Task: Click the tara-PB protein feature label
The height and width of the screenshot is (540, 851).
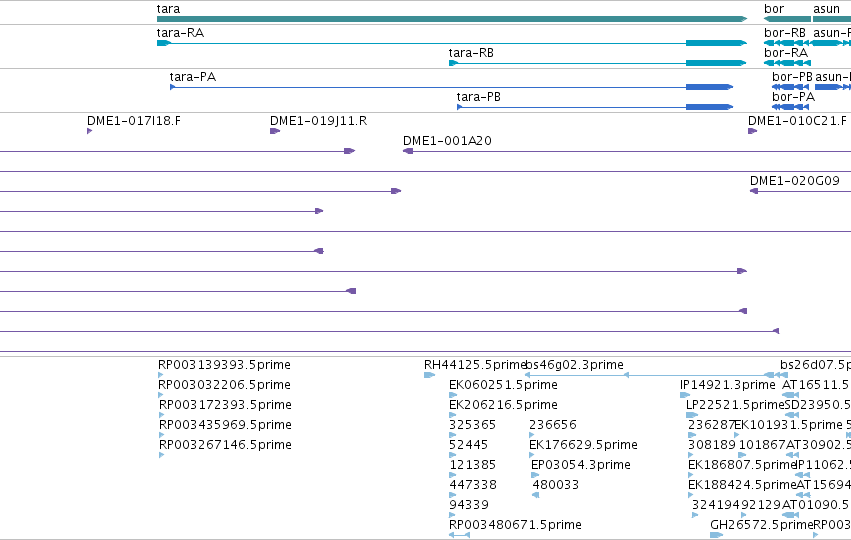Action: (478, 97)
